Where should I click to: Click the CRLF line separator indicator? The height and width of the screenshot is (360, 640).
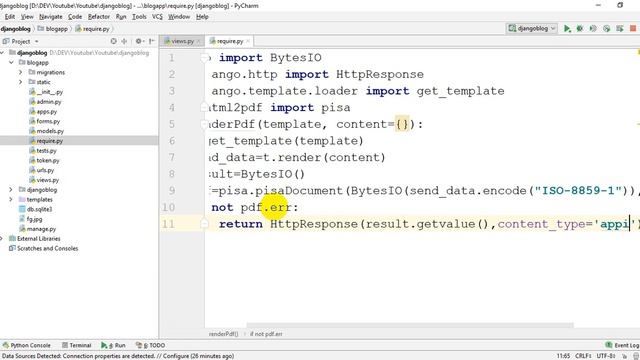[583, 356]
